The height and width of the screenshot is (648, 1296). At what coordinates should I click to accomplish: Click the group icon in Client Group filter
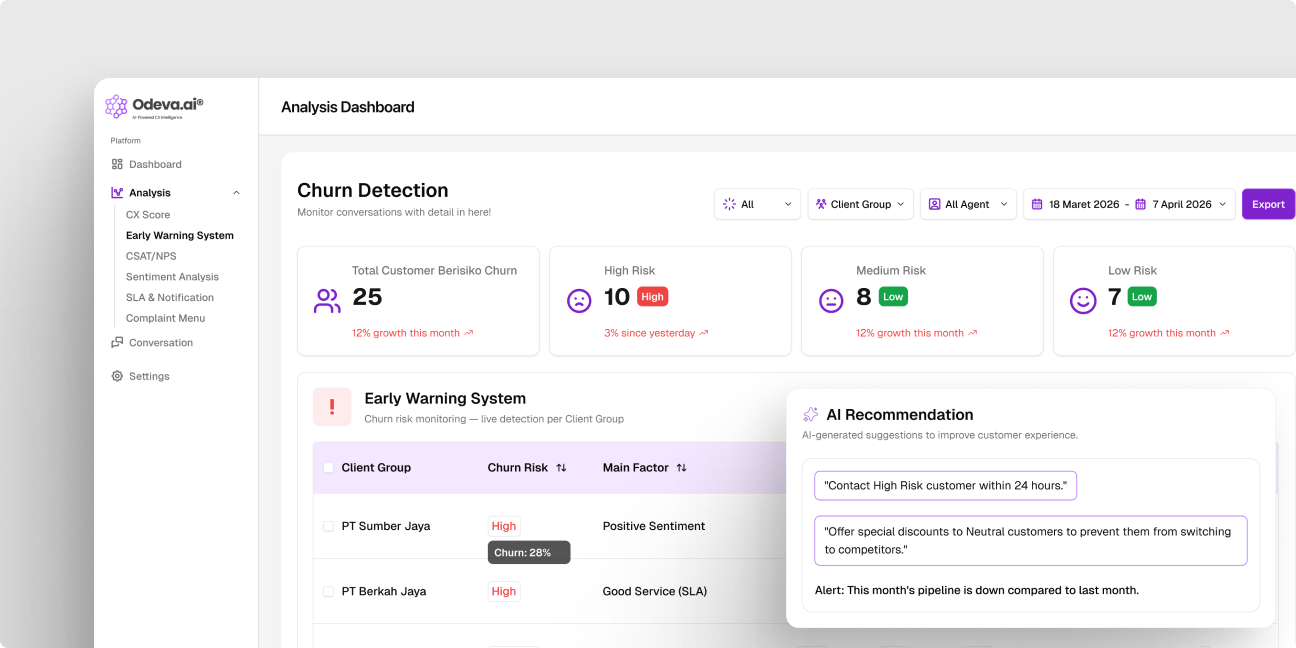tap(821, 204)
